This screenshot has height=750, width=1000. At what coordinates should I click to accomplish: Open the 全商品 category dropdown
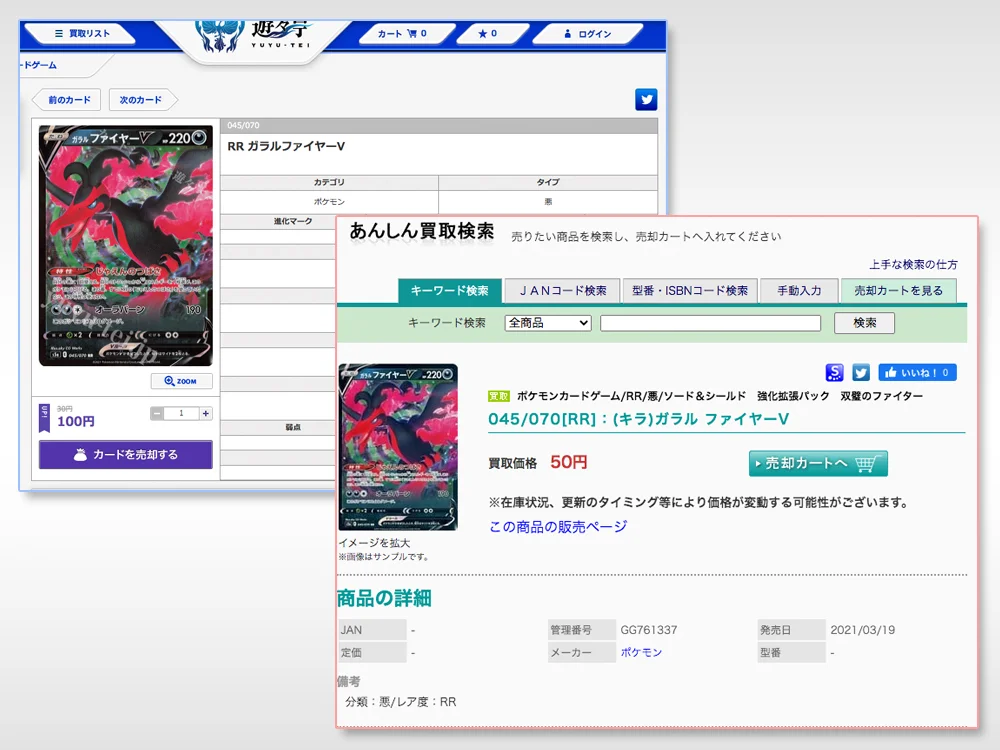coord(548,323)
